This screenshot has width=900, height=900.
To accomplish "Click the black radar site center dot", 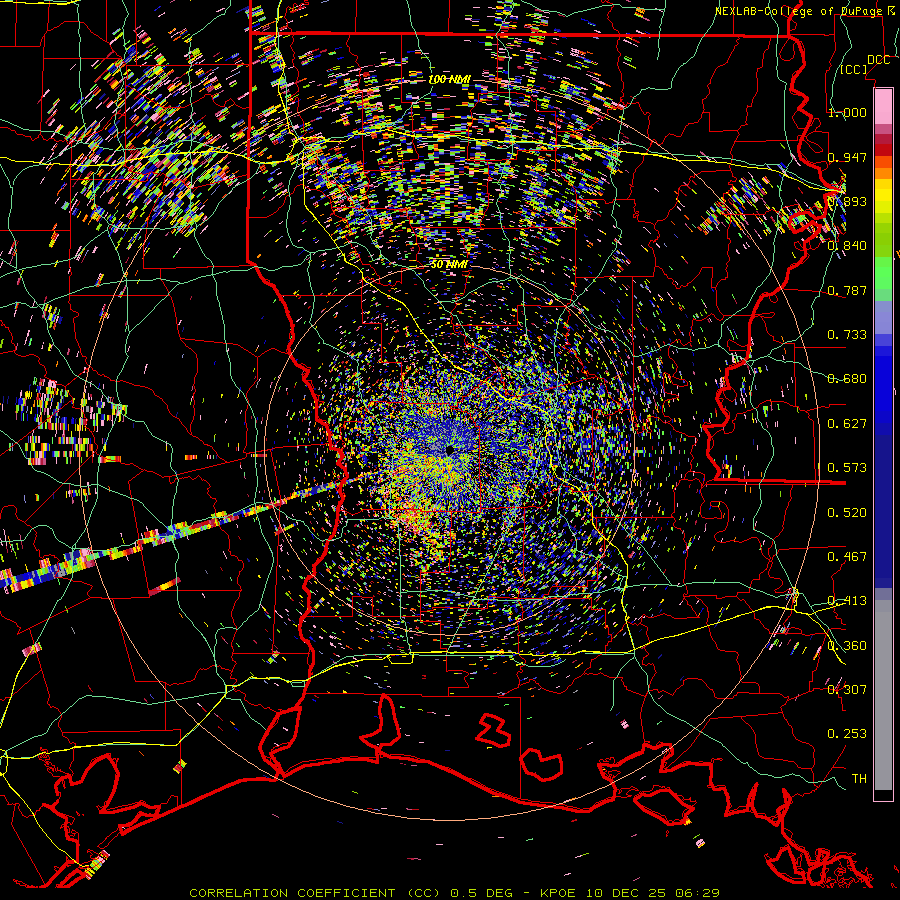I will coord(449,451).
